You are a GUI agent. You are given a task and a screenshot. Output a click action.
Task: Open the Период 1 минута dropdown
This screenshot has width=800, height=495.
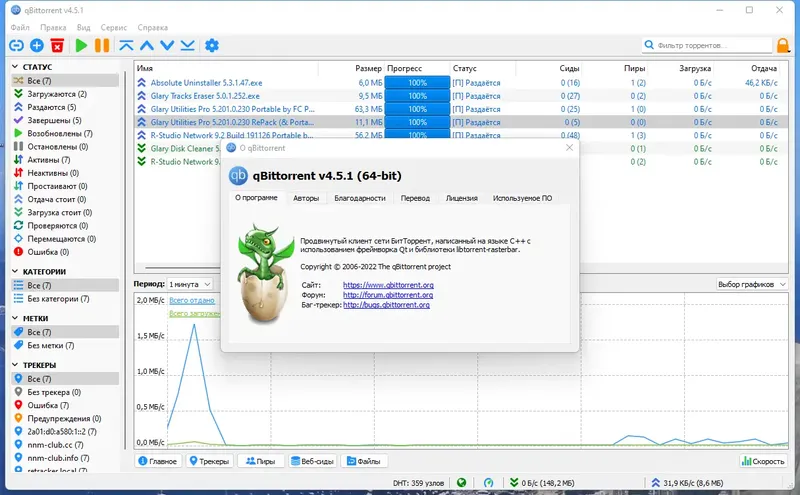coord(190,284)
